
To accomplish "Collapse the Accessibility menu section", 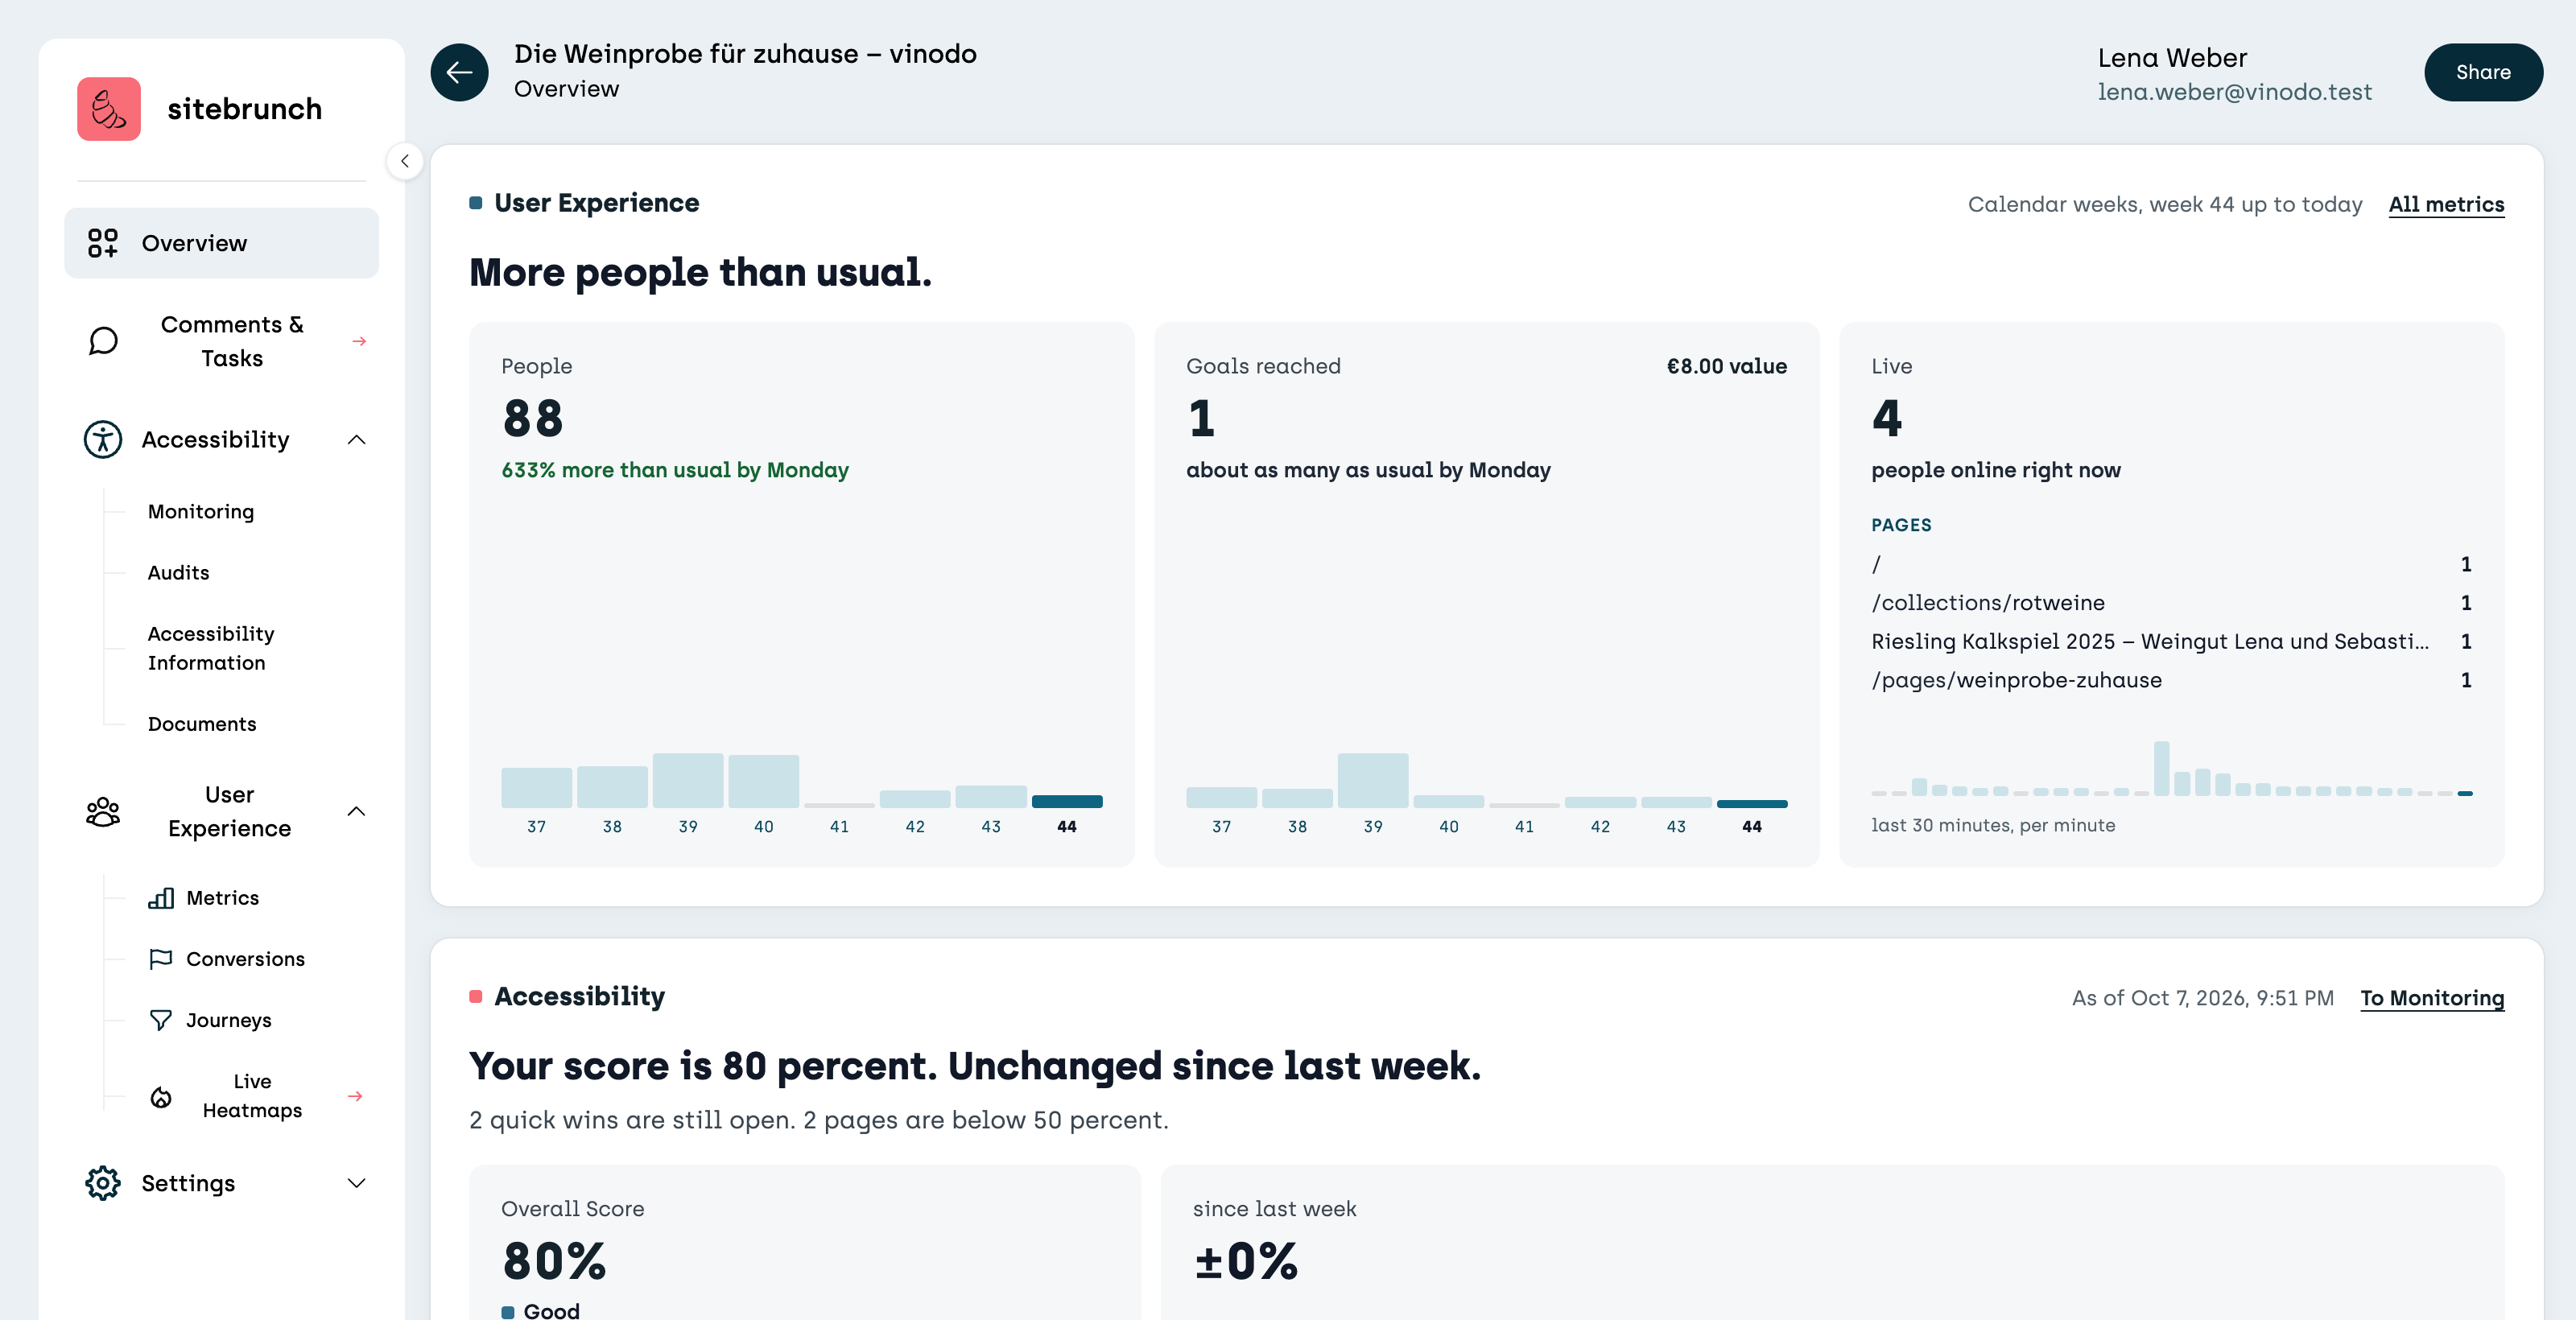I will tap(356, 440).
